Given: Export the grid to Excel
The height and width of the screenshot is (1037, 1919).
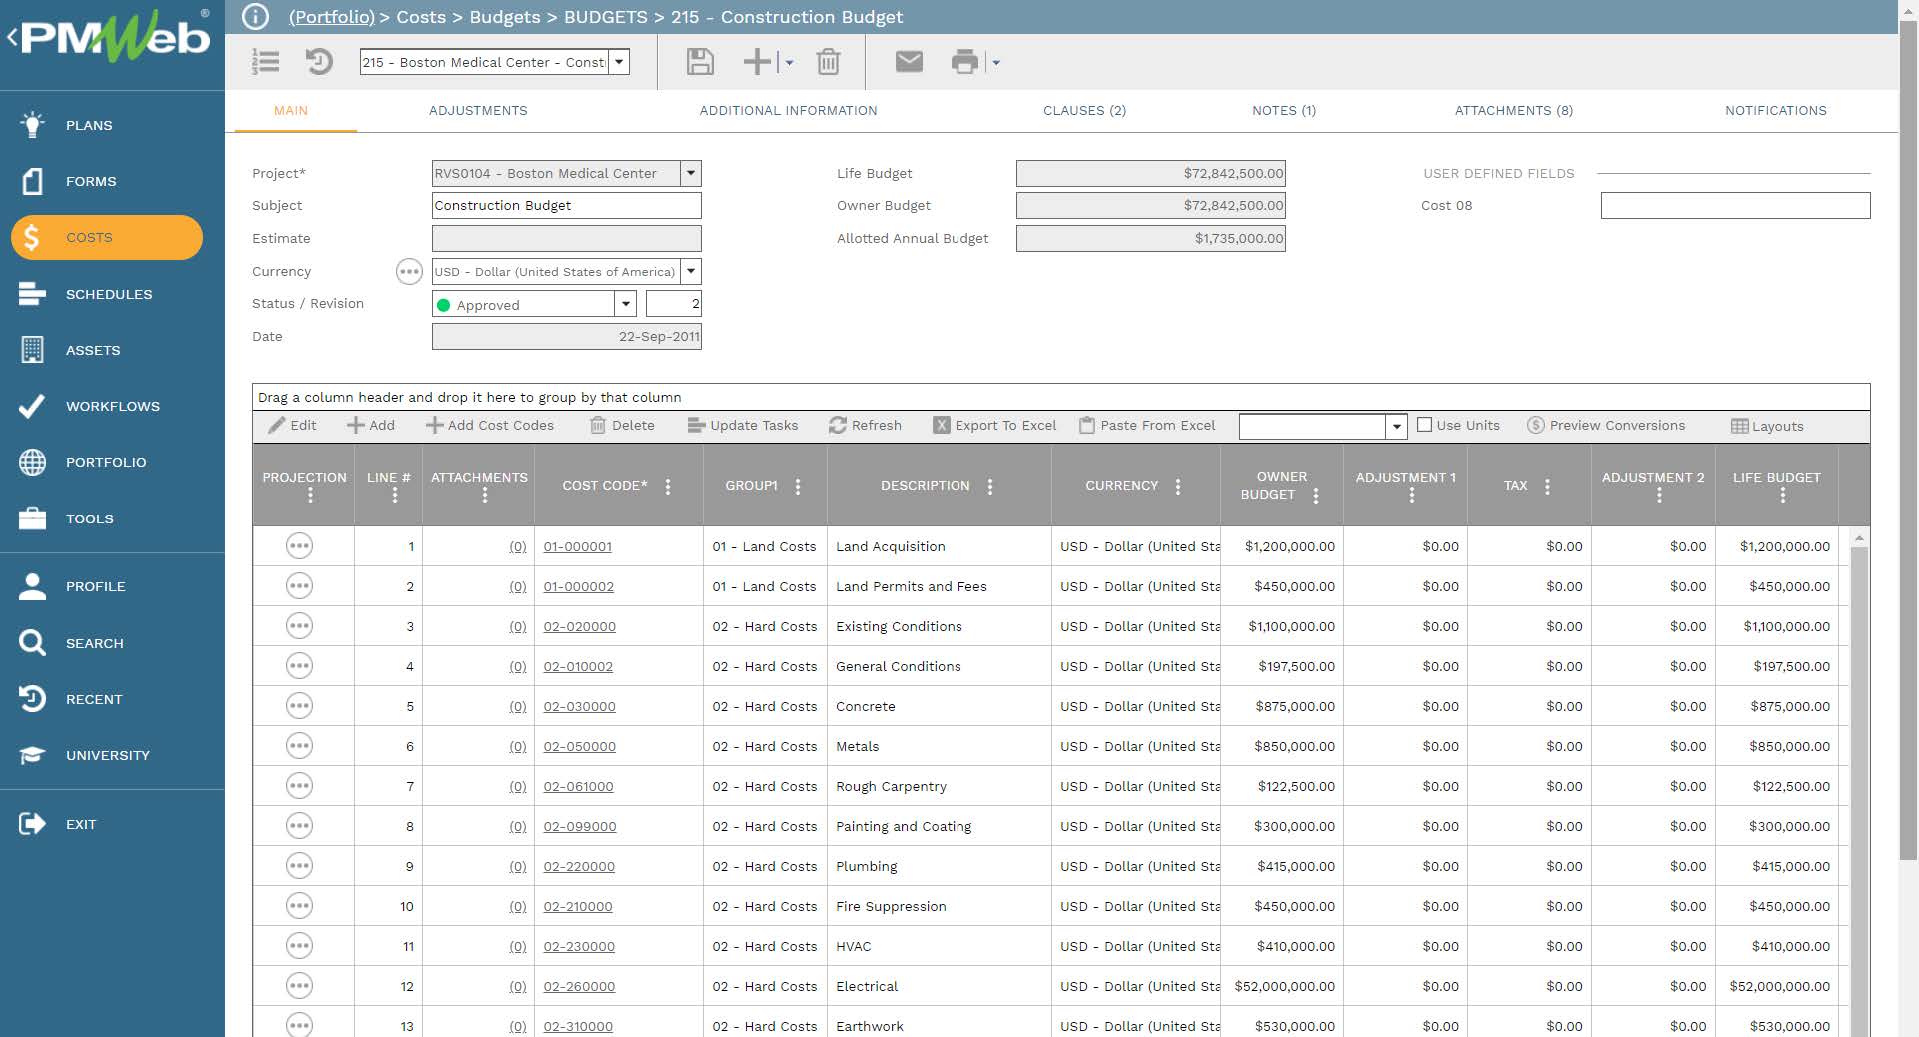Looking at the screenshot, I should point(994,425).
